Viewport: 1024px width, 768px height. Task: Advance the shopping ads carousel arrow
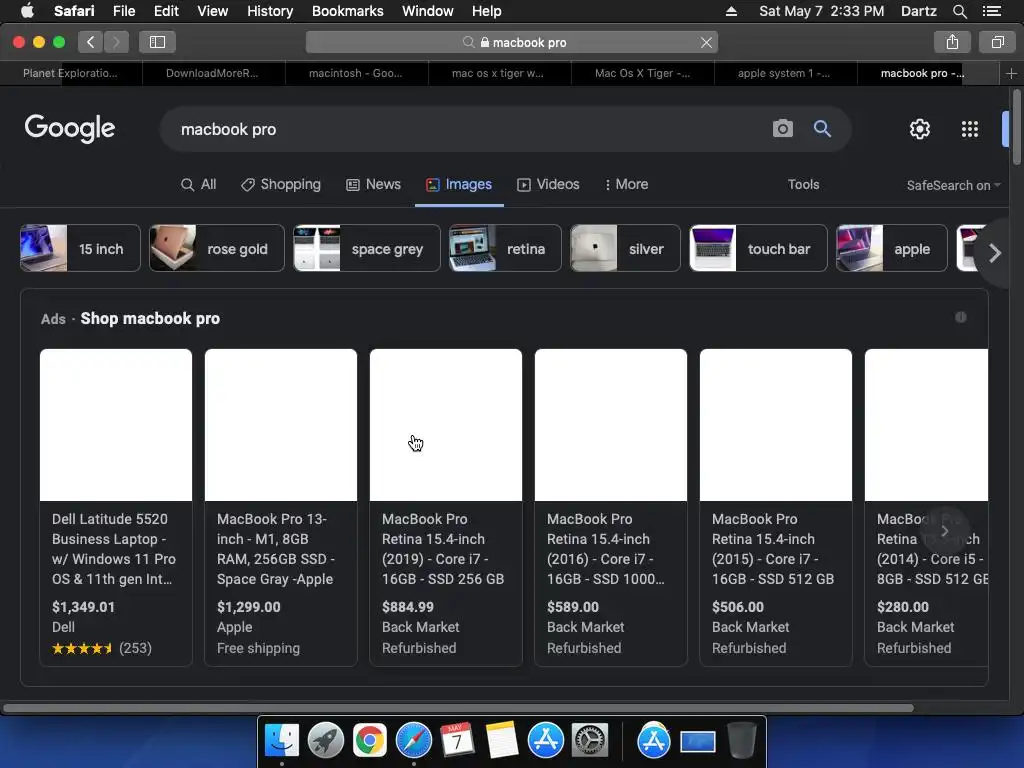[x=944, y=531]
